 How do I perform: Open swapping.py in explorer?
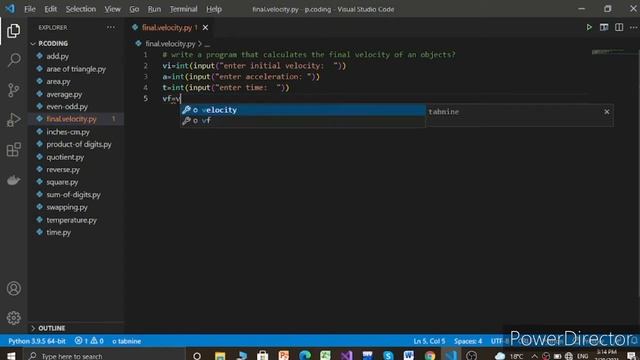[x=67, y=207]
